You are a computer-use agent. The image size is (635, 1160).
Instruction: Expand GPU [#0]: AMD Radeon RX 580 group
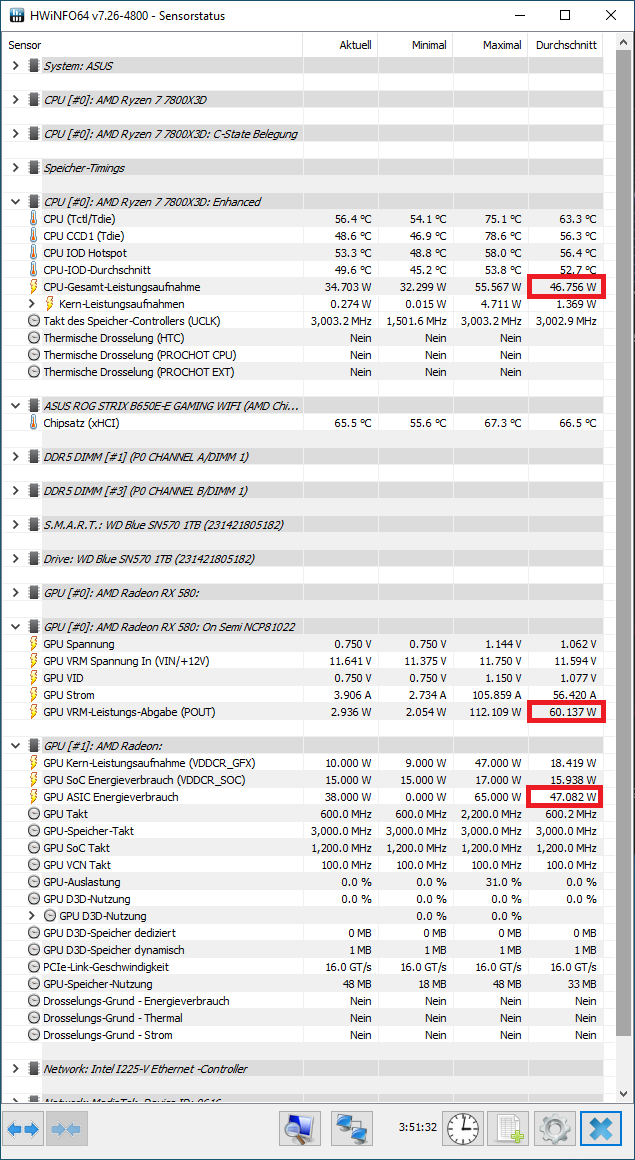(x=16, y=593)
